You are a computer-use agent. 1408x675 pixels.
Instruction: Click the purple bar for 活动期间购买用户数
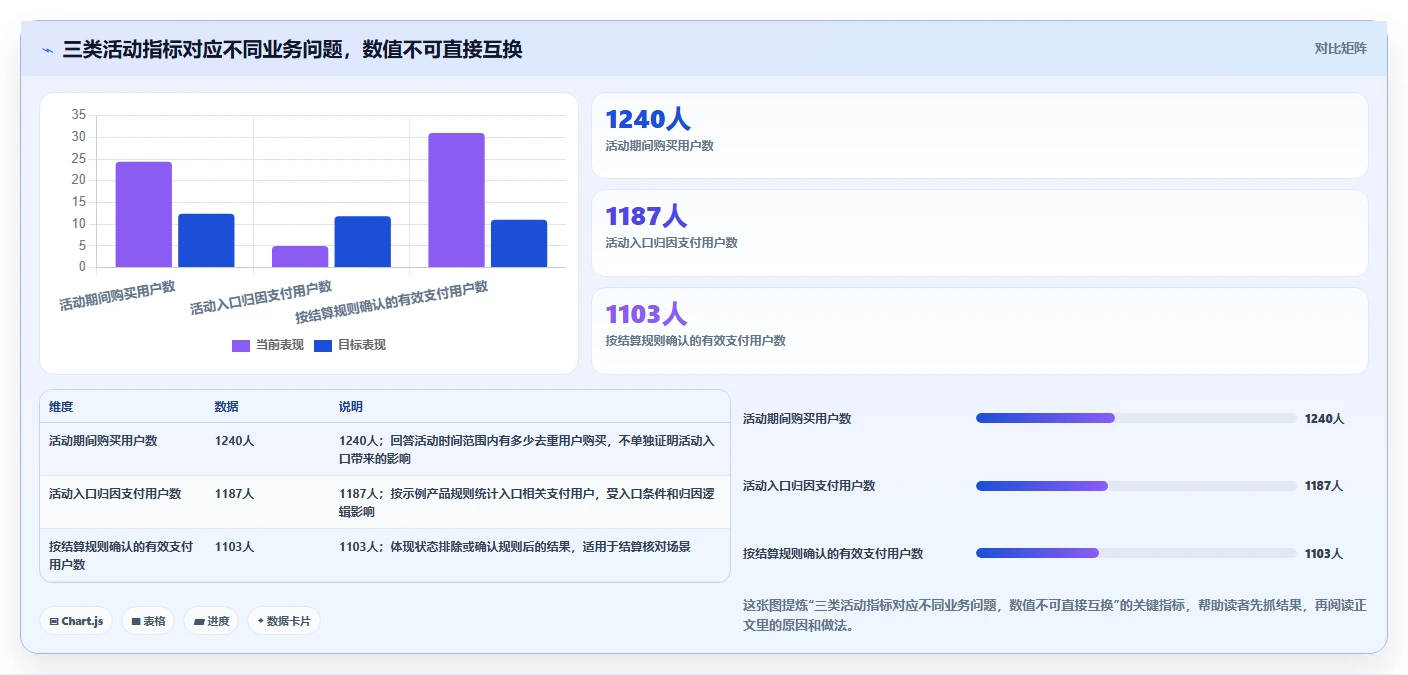(x=143, y=214)
